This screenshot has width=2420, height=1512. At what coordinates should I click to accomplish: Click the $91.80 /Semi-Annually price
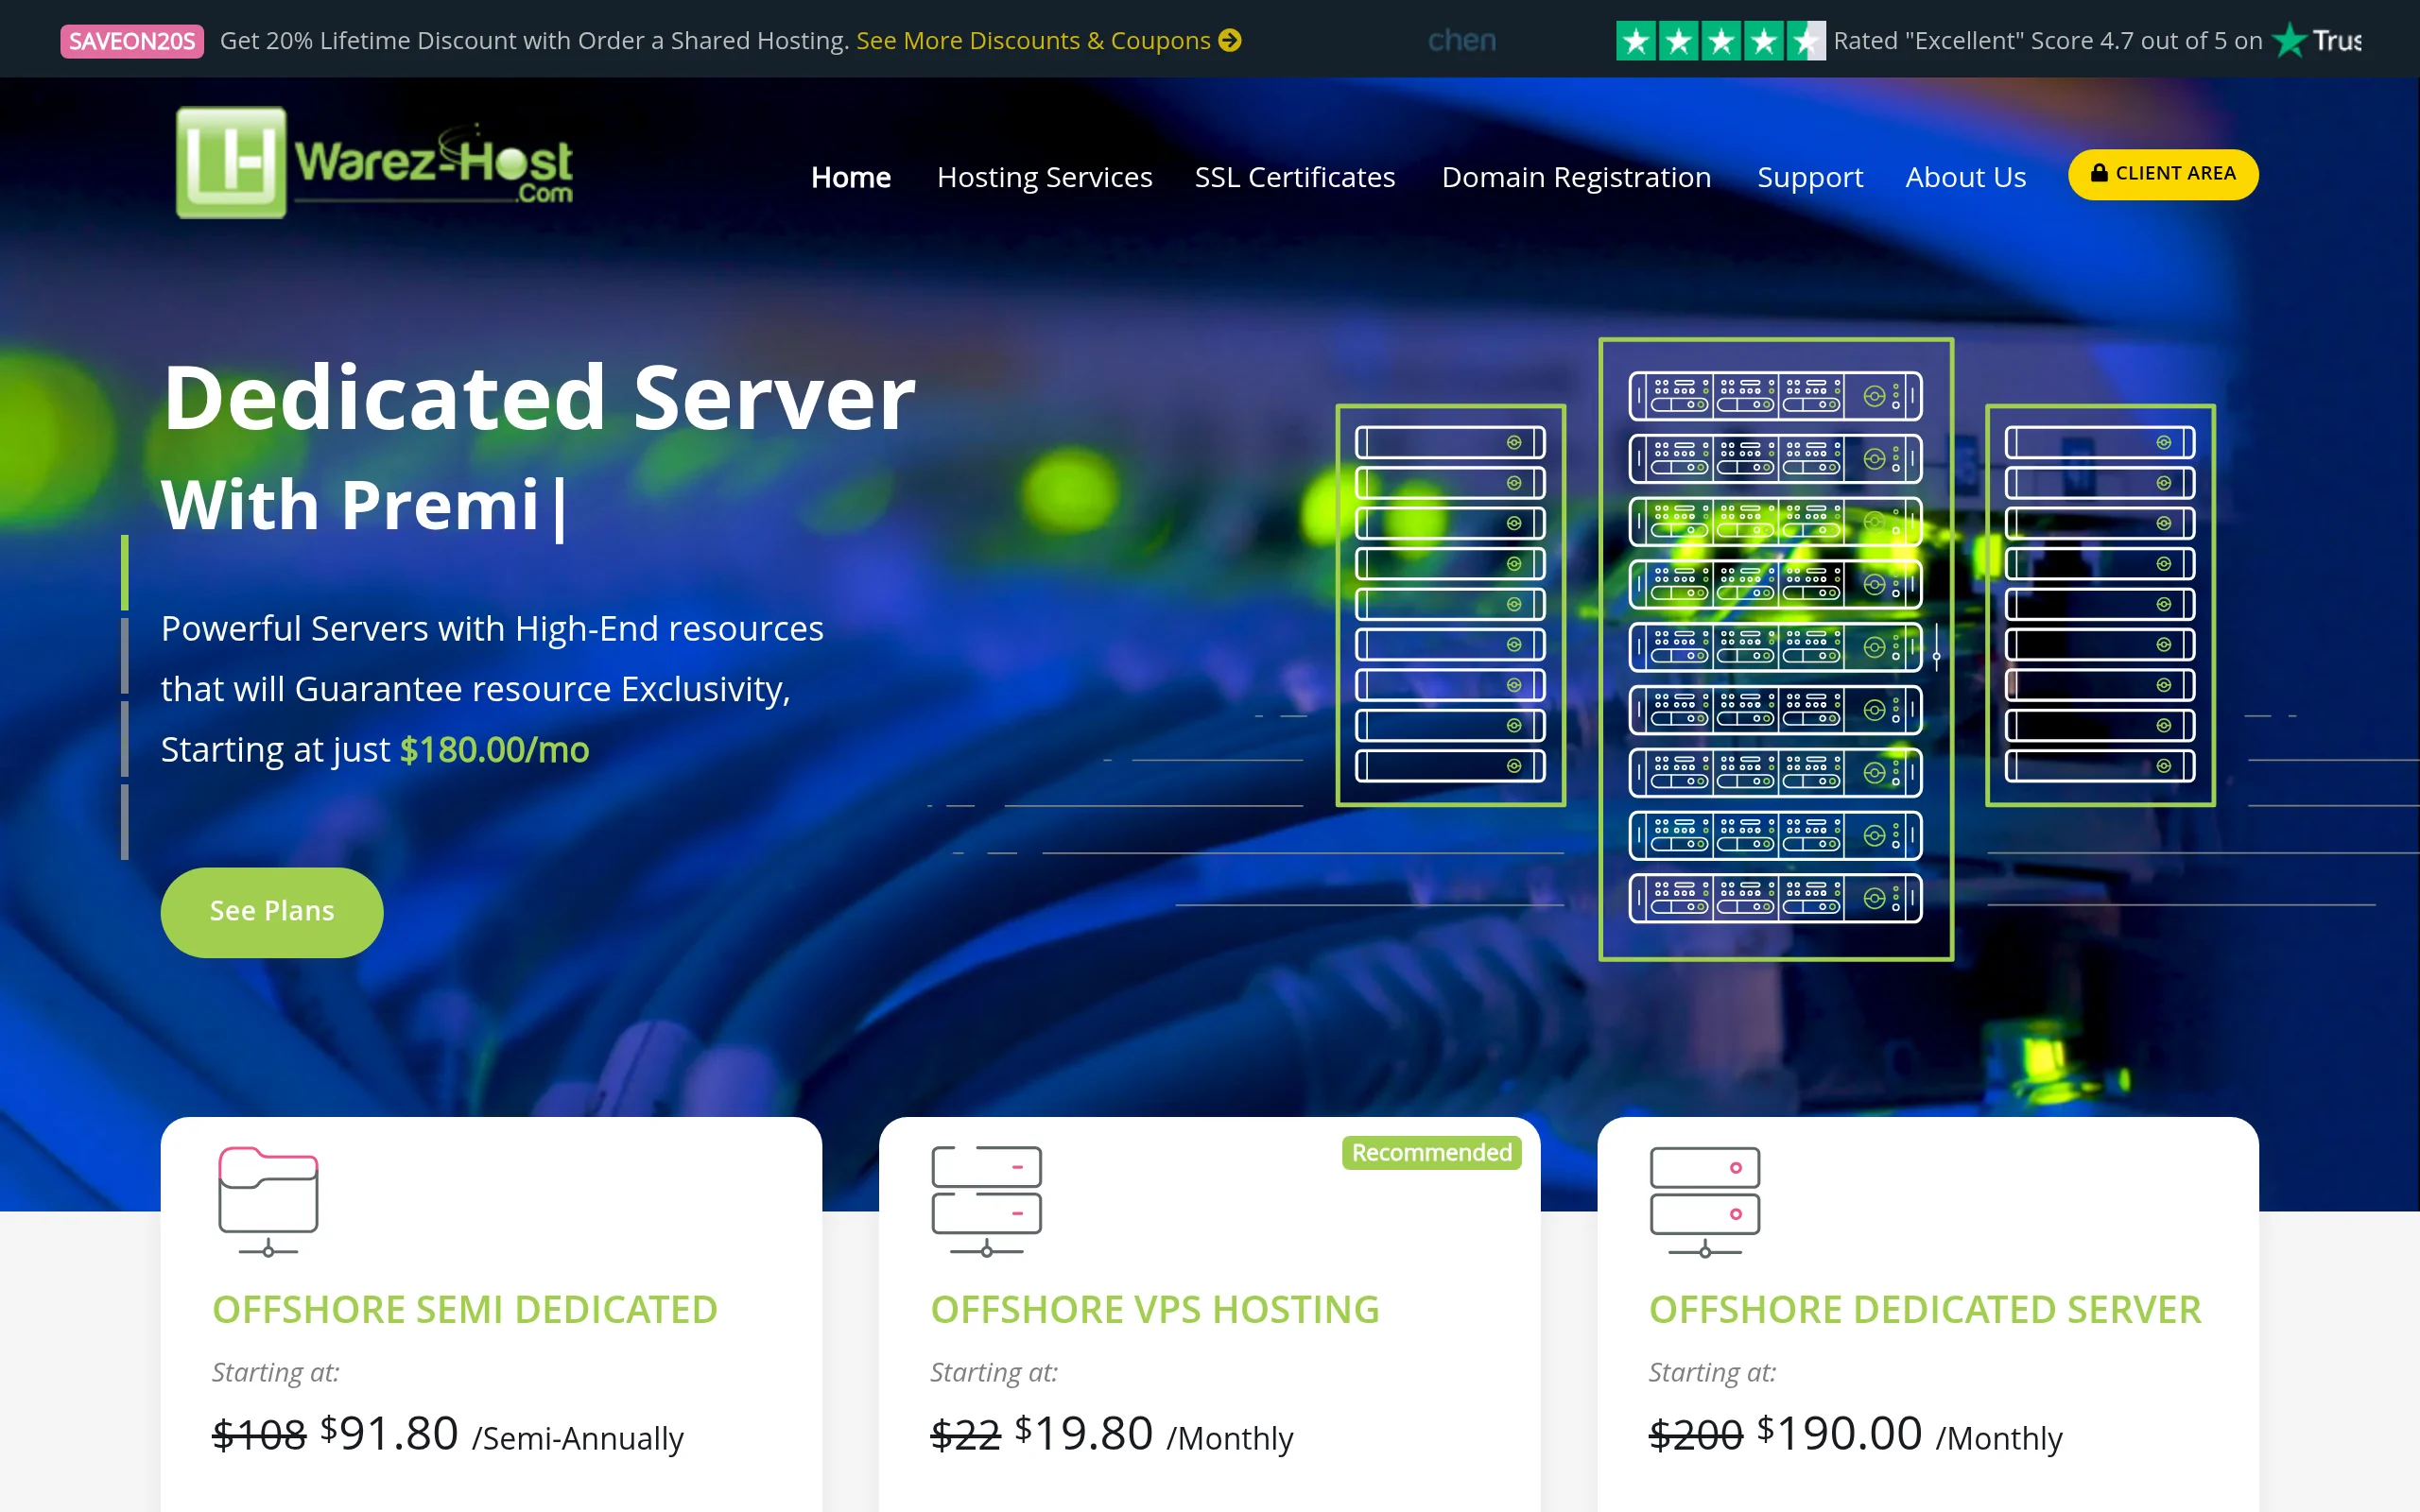[x=501, y=1434]
